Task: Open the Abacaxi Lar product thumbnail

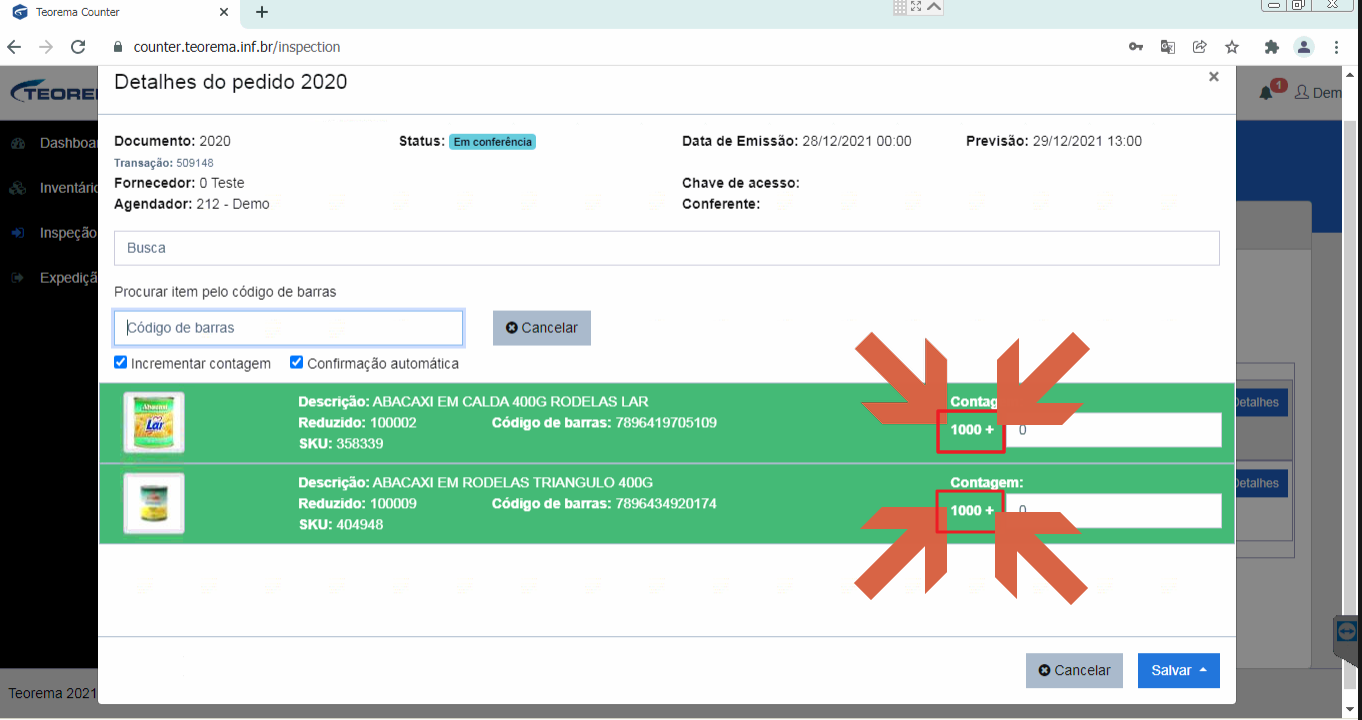Action: coord(154,422)
